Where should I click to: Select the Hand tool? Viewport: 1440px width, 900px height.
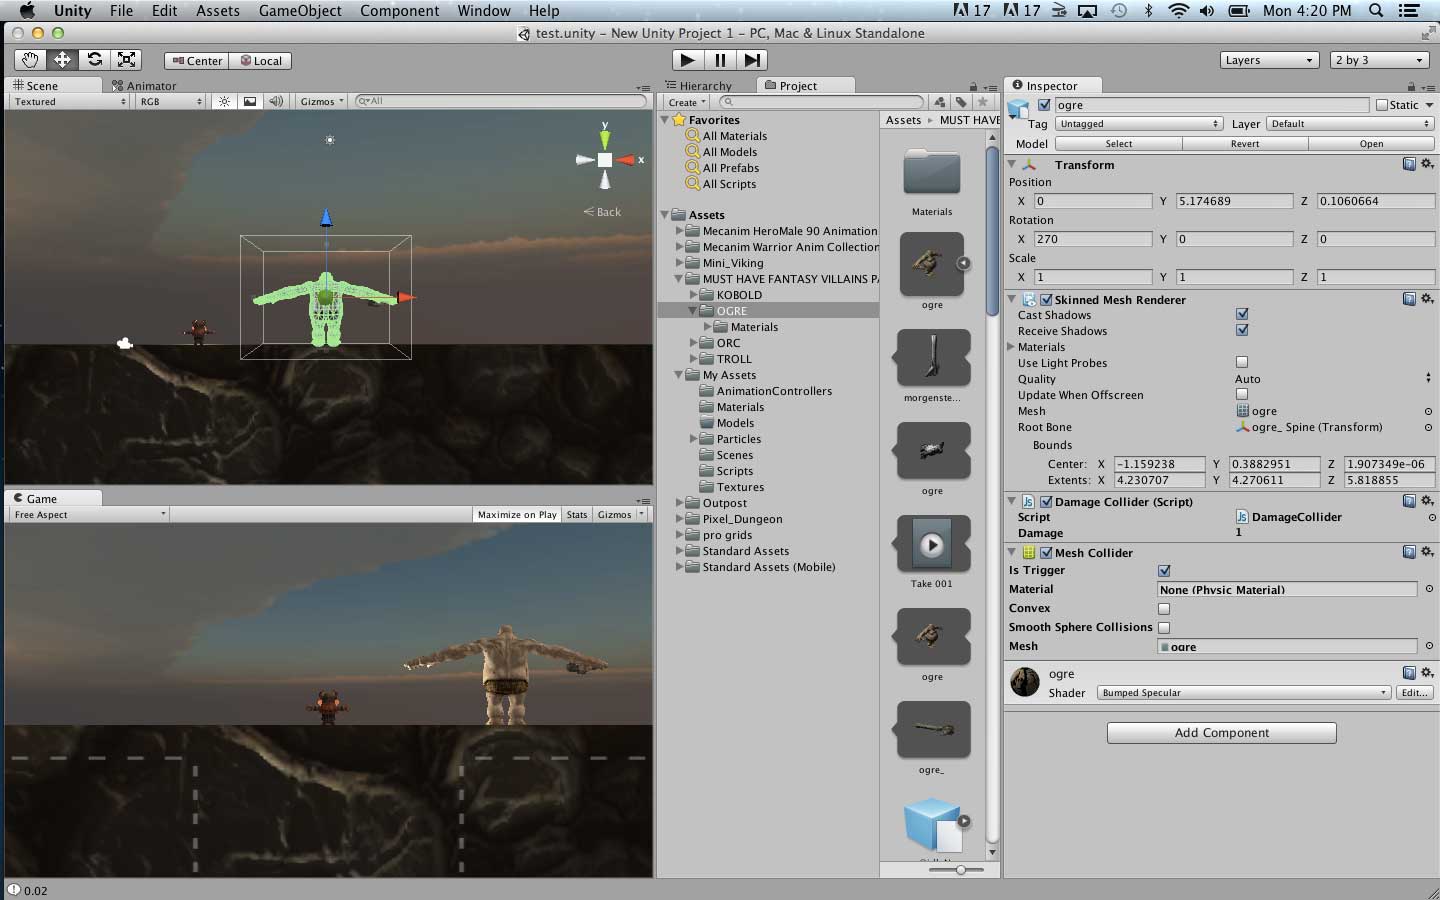tap(31, 60)
